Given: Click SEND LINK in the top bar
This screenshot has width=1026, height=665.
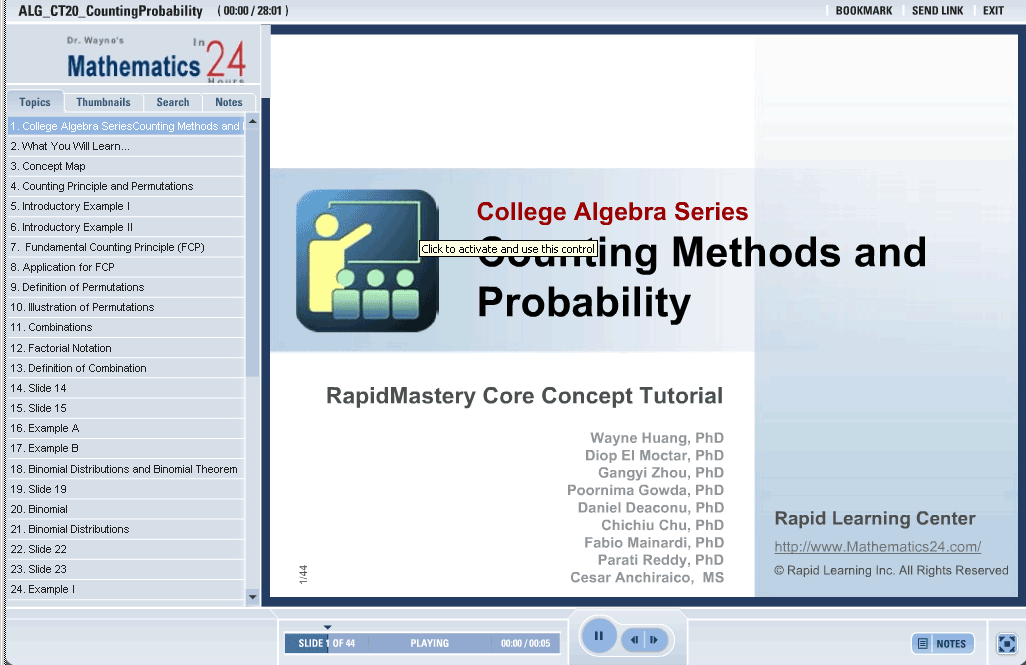Looking at the screenshot, I should (937, 11).
